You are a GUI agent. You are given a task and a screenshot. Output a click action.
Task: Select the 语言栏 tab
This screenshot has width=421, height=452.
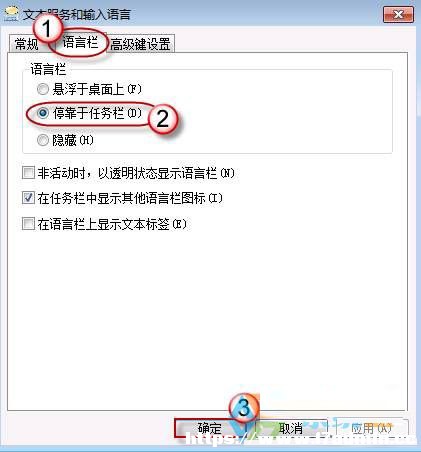tap(80, 42)
